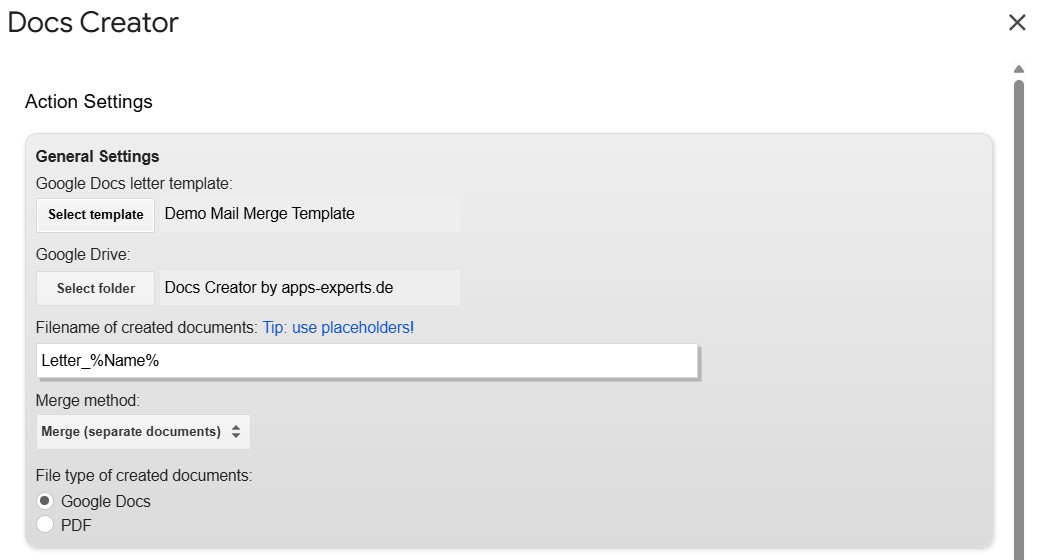The width and height of the screenshot is (1037, 560).
Task: Click the Action Settings heading
Action: (x=89, y=101)
